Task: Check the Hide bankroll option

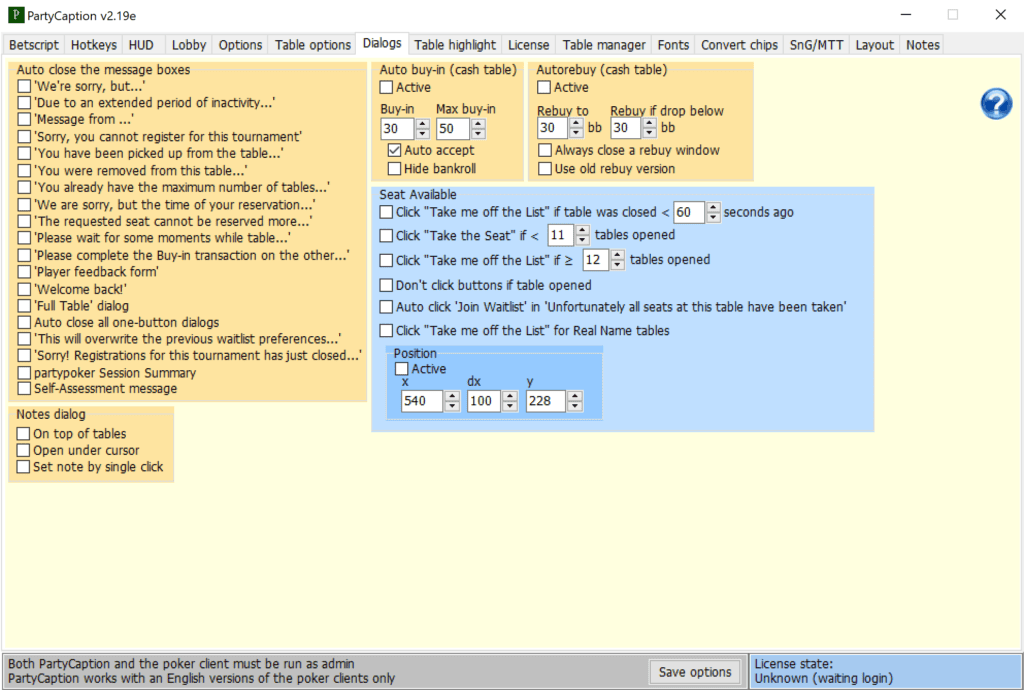Action: click(394, 168)
